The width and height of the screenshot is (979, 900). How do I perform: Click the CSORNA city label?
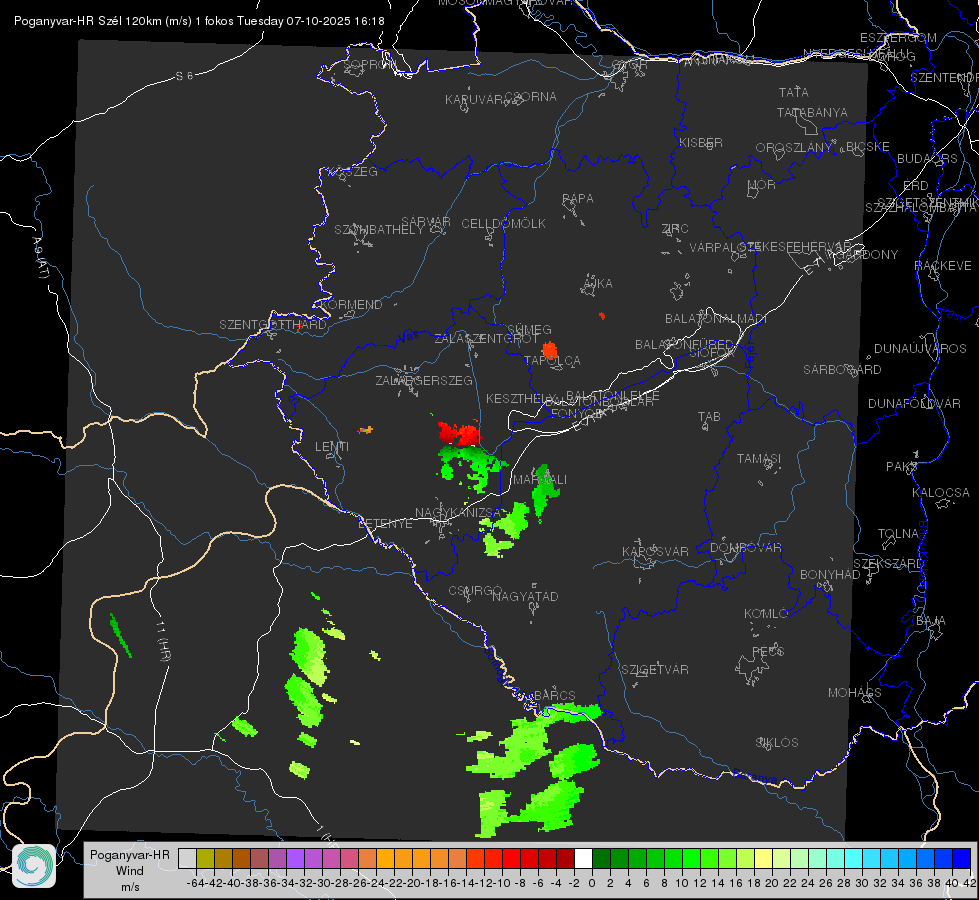tap(531, 97)
